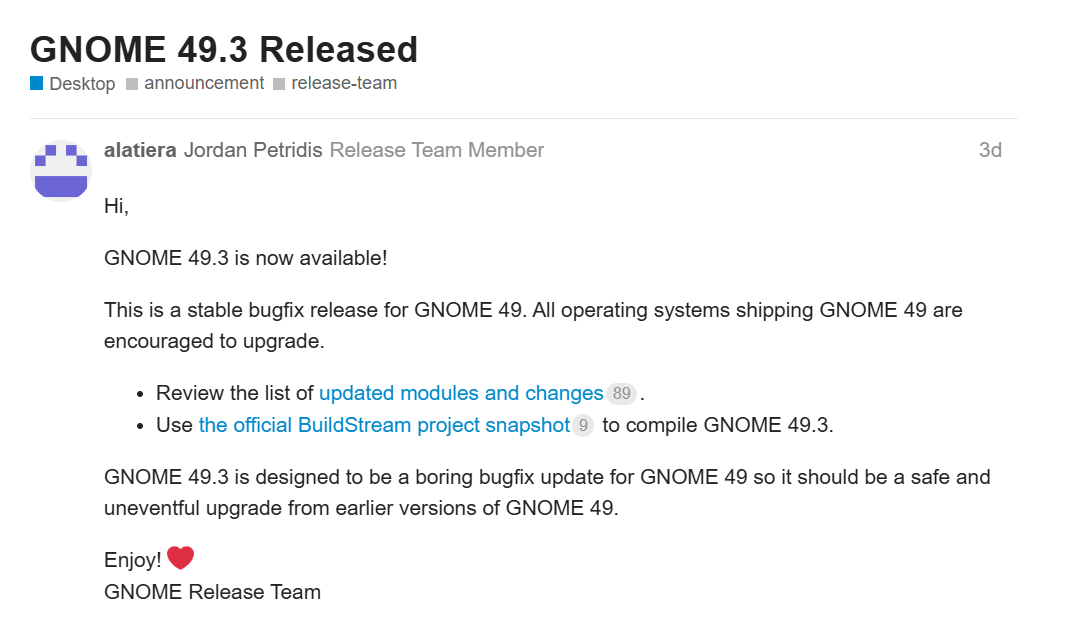
Task: Click the 'GNOME 49.3 is now available!' sentence
Action: [x=245, y=258]
